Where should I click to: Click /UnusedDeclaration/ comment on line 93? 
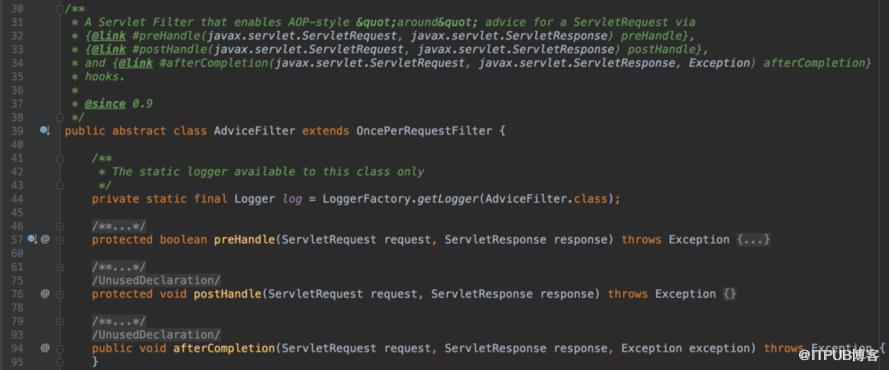pos(156,334)
